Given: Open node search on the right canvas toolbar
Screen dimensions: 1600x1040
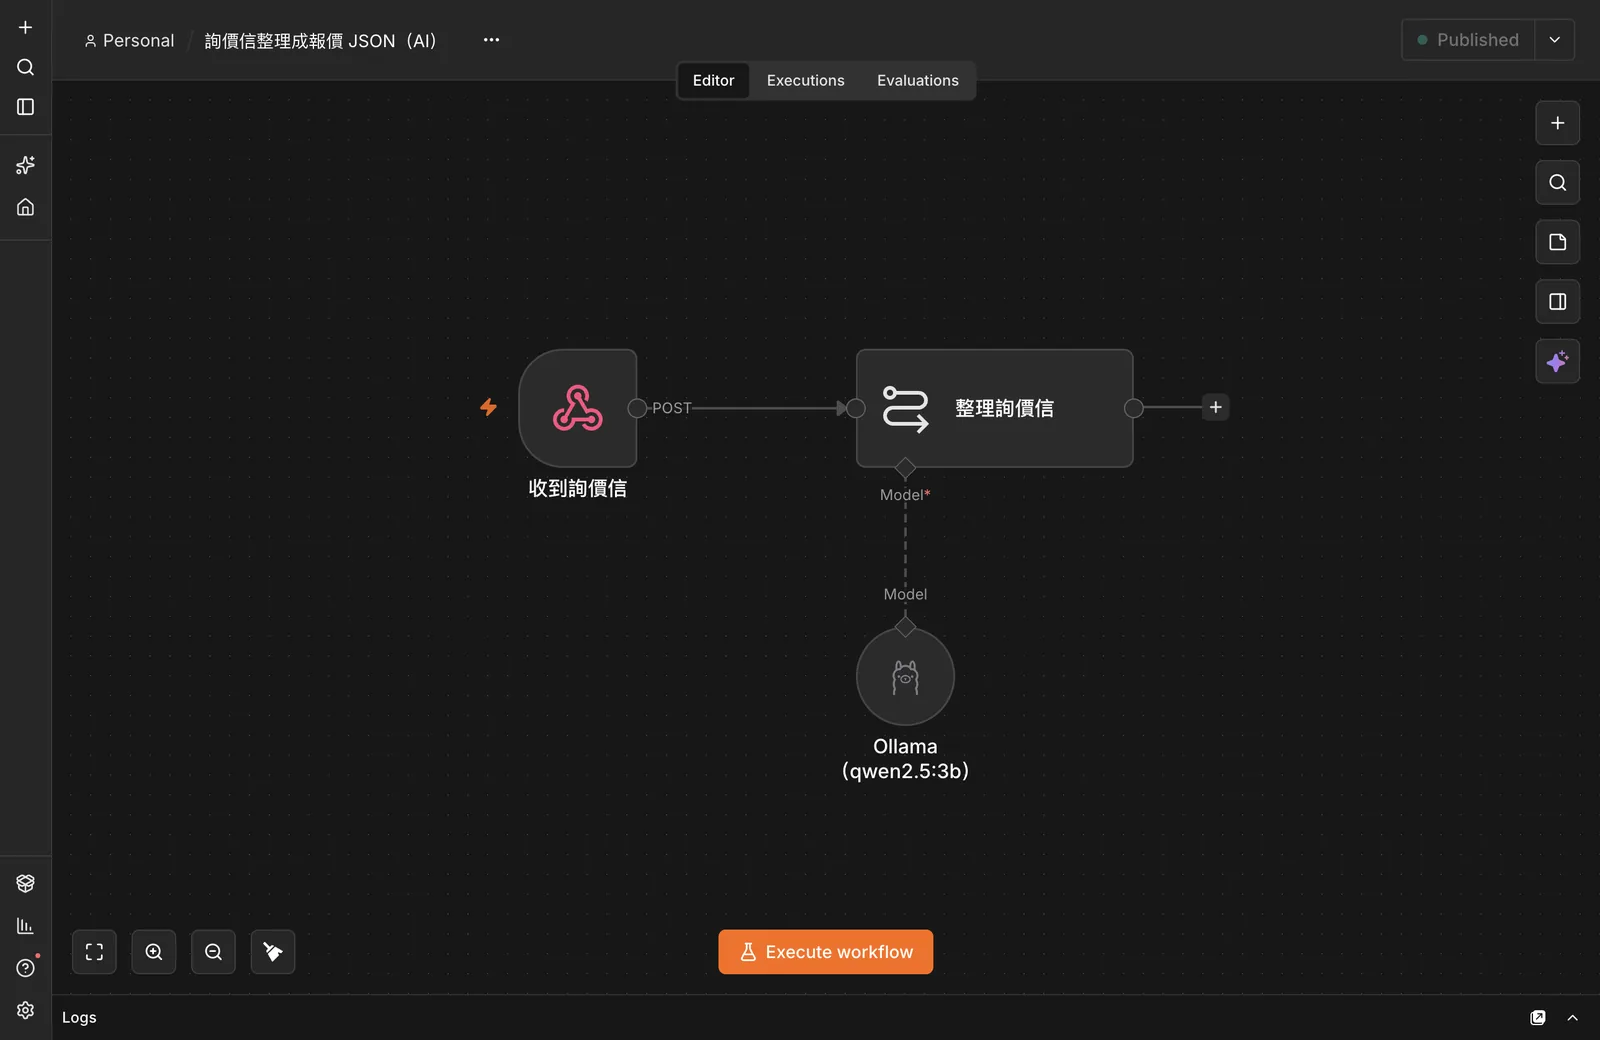Looking at the screenshot, I should [1557, 182].
